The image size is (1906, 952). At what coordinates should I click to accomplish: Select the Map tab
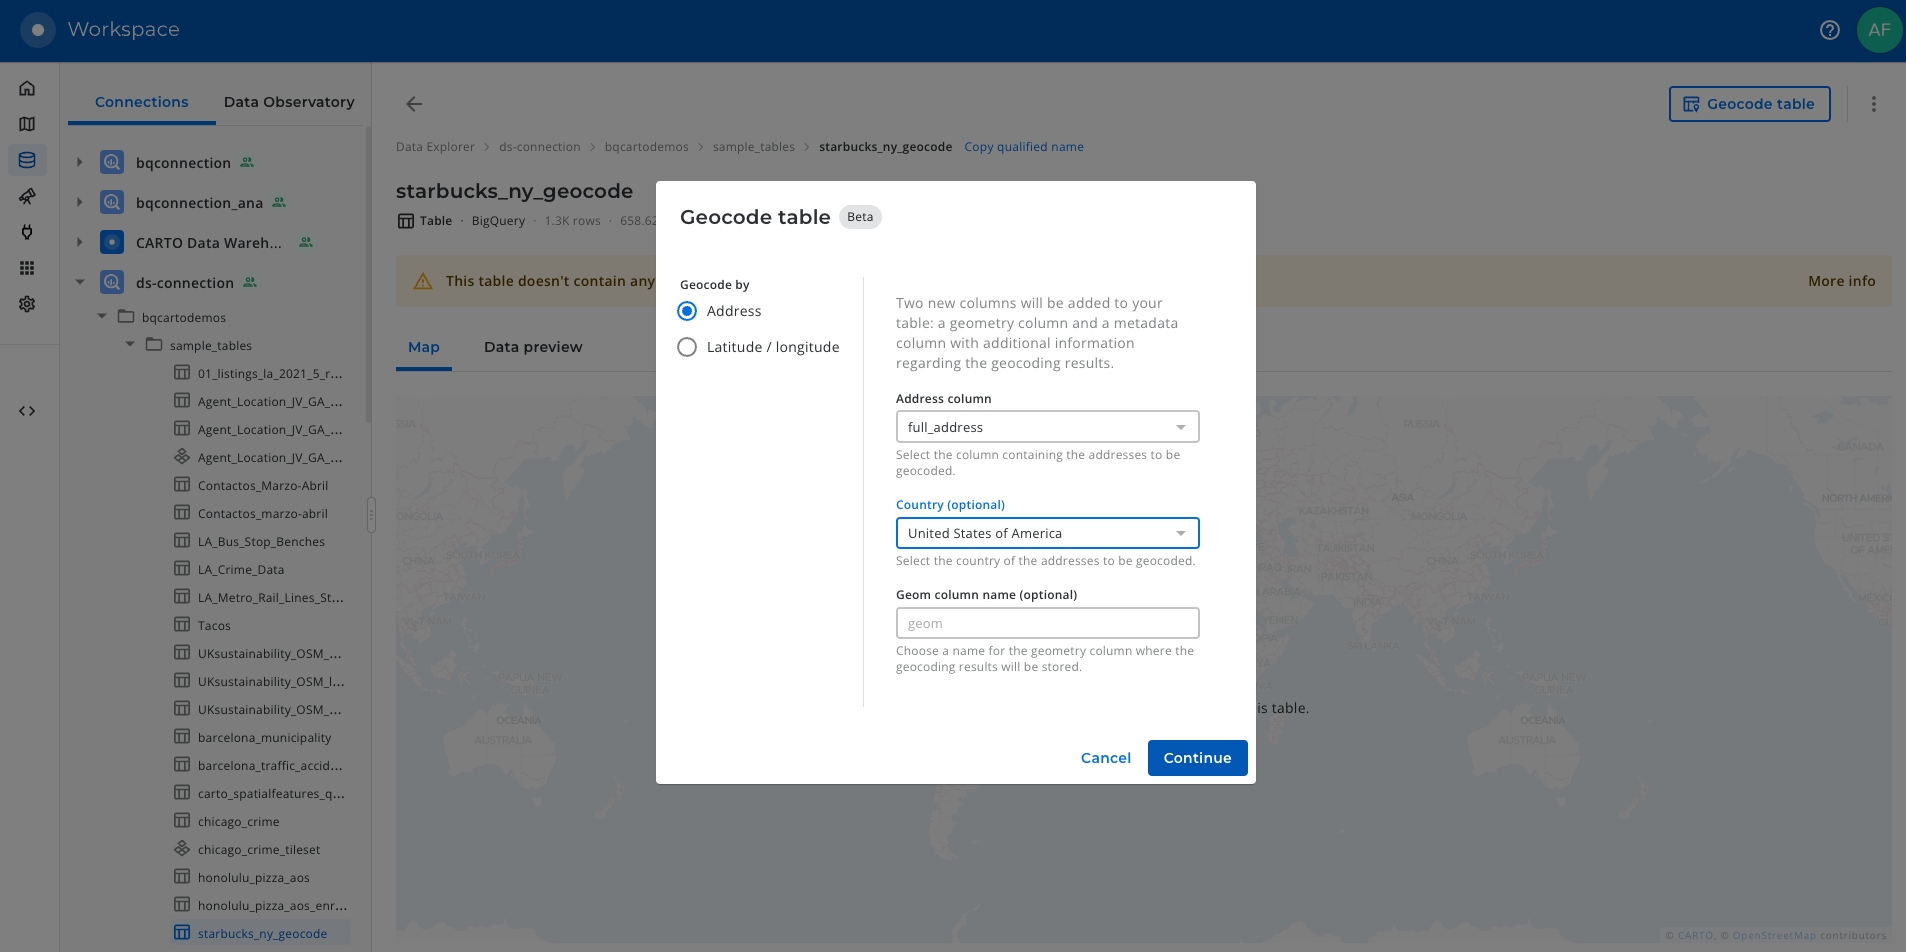tap(424, 347)
